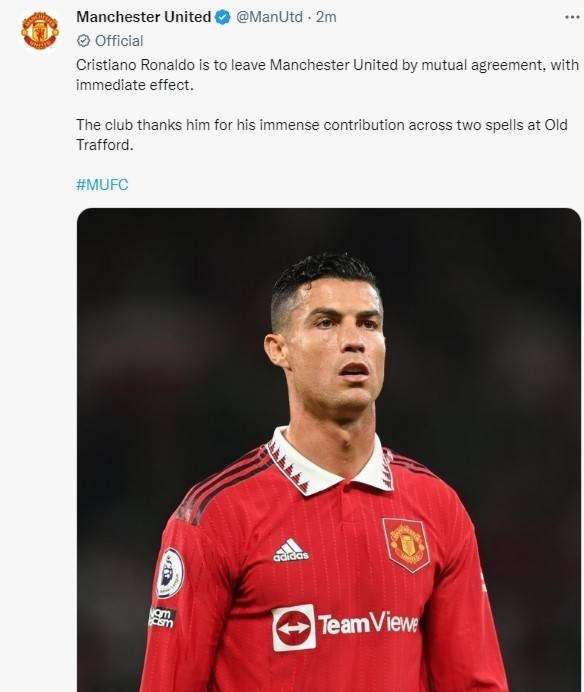
Task: Click the adidas logo on the shirt
Action: pyautogui.click(x=290, y=551)
